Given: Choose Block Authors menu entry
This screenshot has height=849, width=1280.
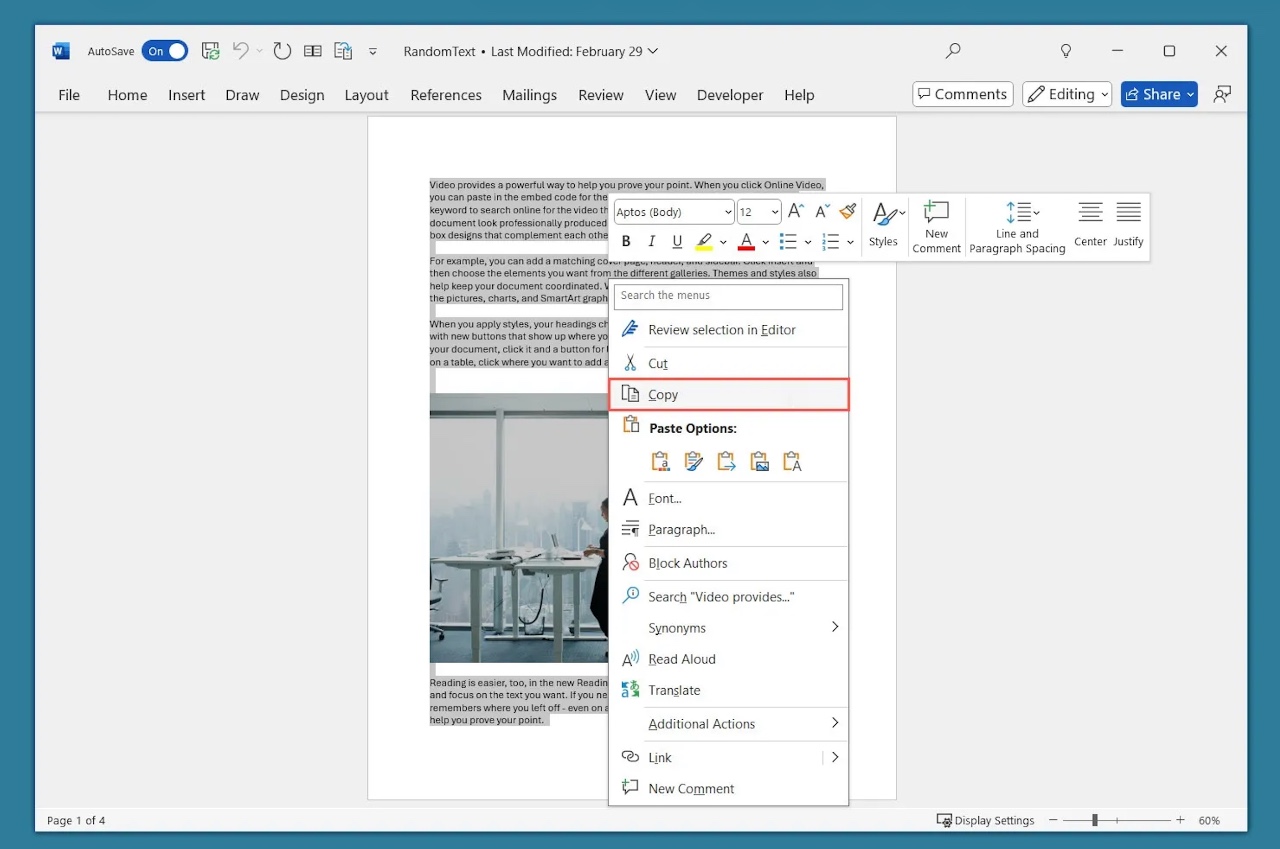Looking at the screenshot, I should 729,563.
